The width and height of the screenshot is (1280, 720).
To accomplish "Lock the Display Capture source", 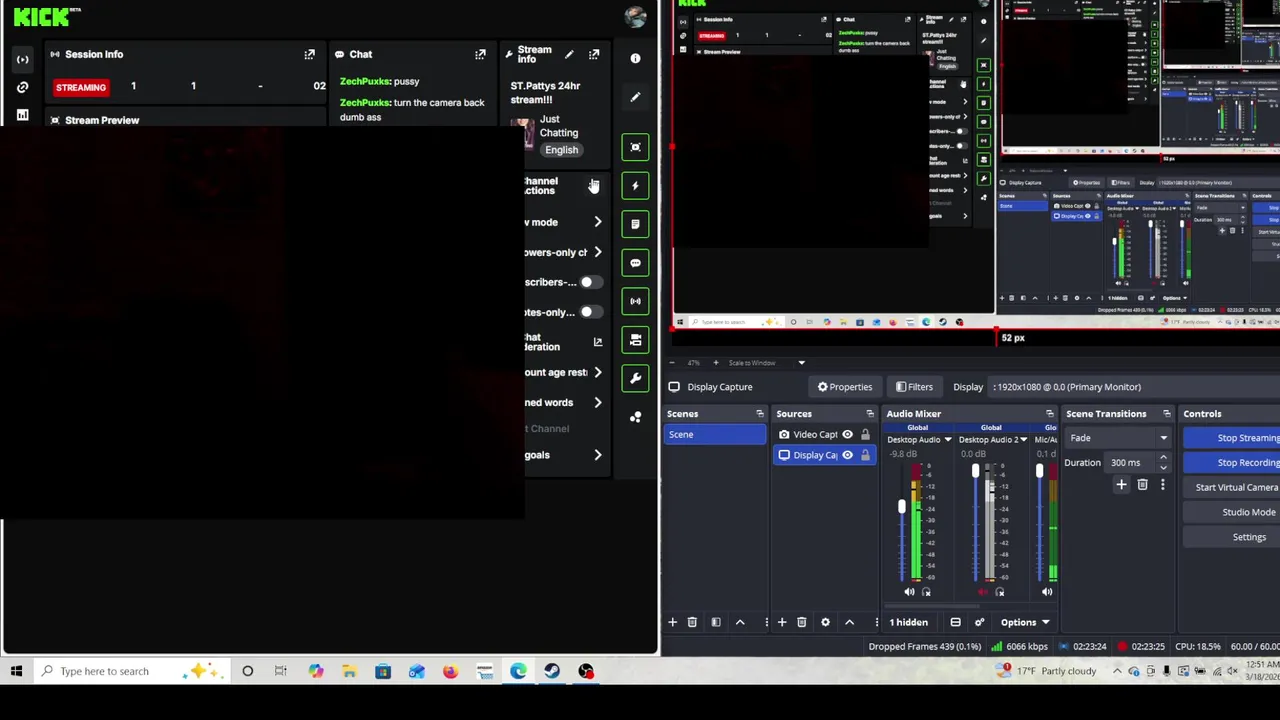I will pos(865,455).
